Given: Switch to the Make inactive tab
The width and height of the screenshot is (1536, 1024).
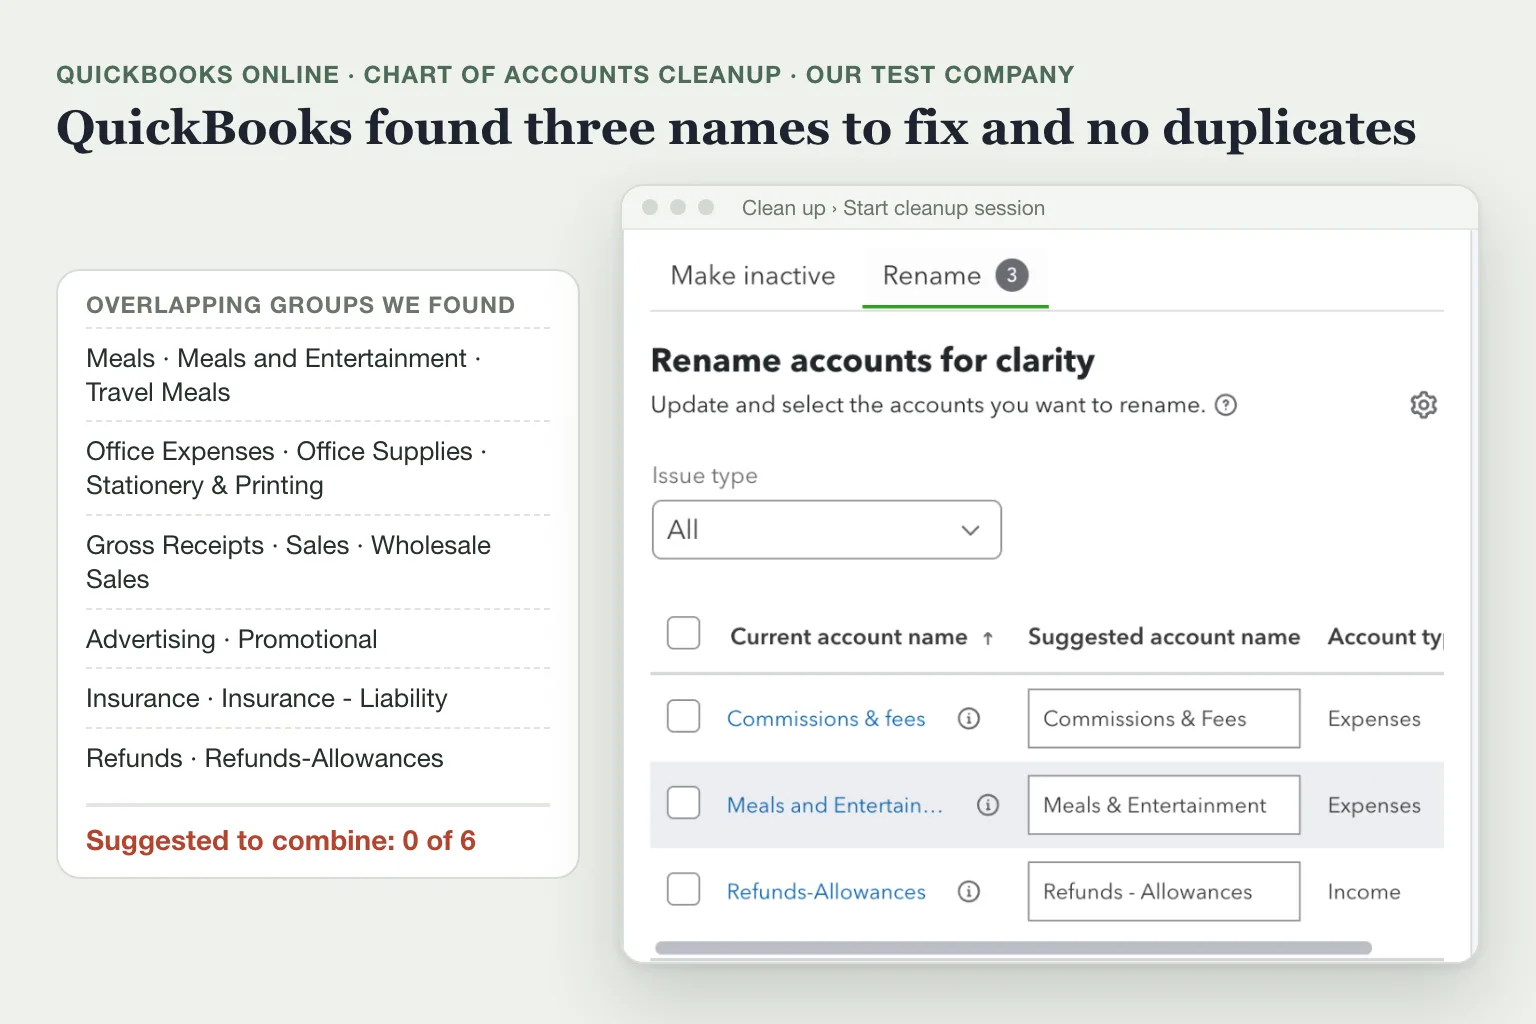Looking at the screenshot, I should [x=753, y=275].
